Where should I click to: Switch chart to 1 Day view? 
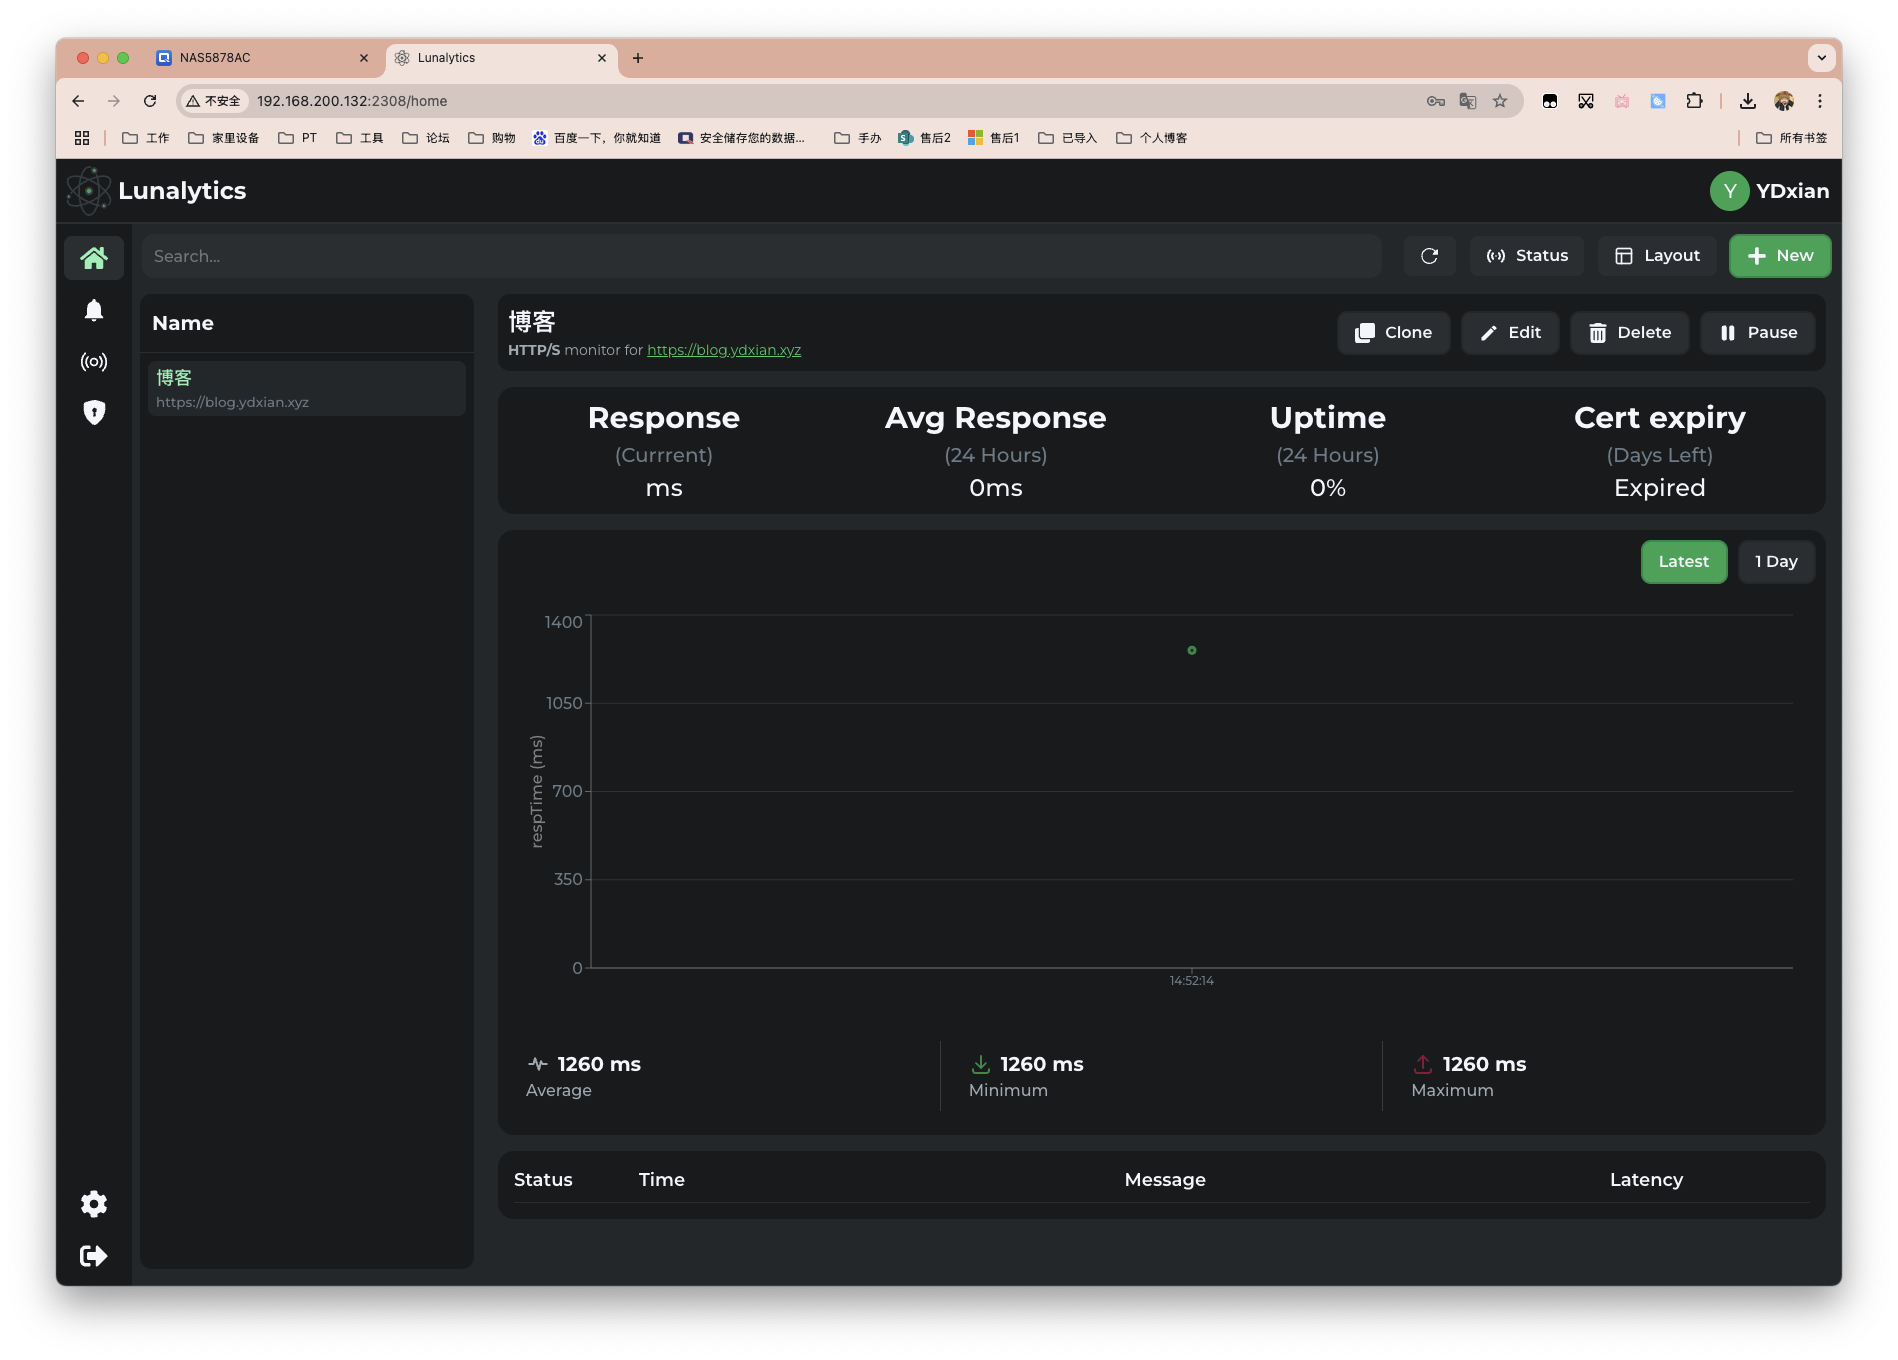1776,562
